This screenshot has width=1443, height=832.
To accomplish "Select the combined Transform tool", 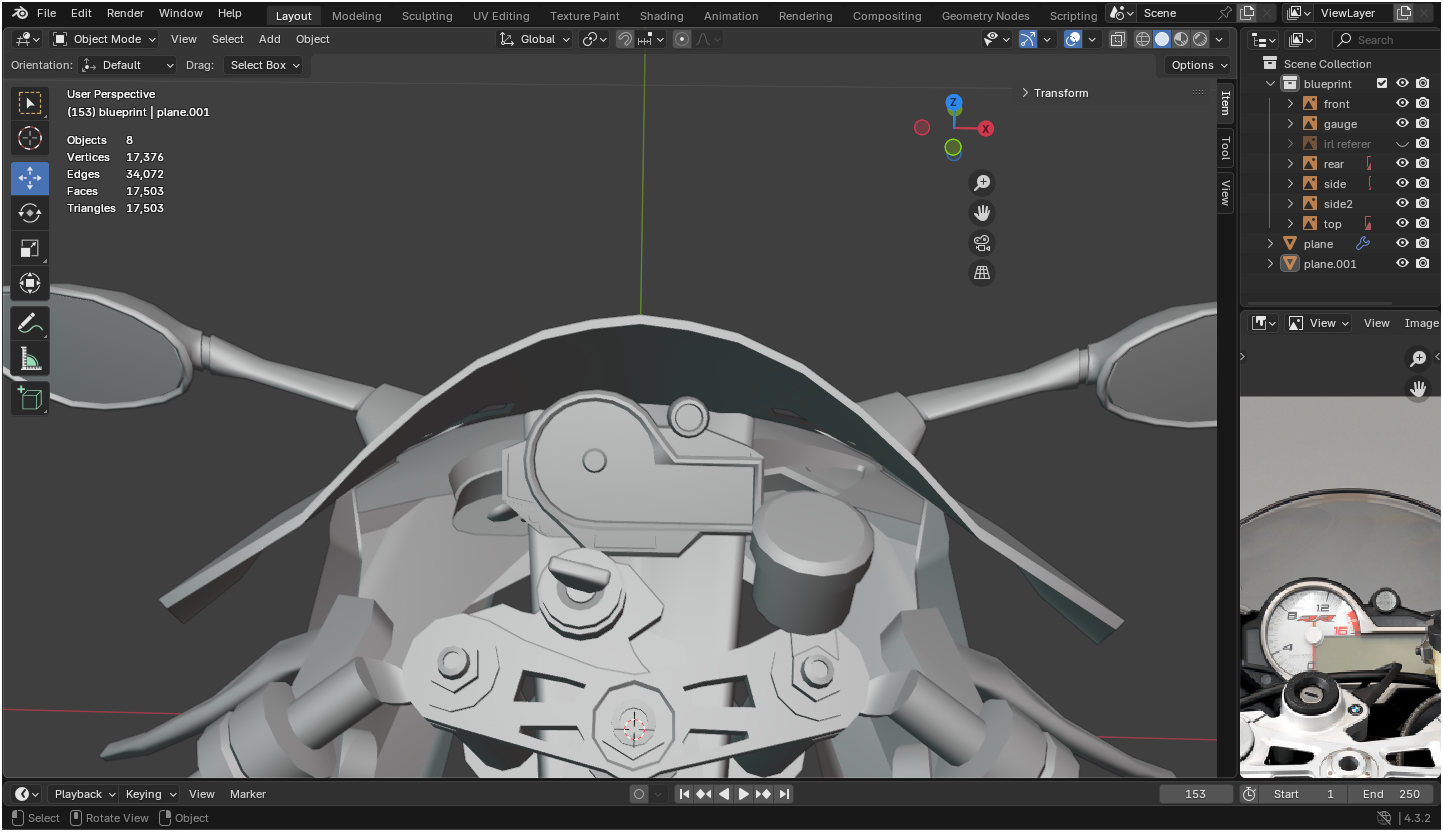I will [x=30, y=283].
